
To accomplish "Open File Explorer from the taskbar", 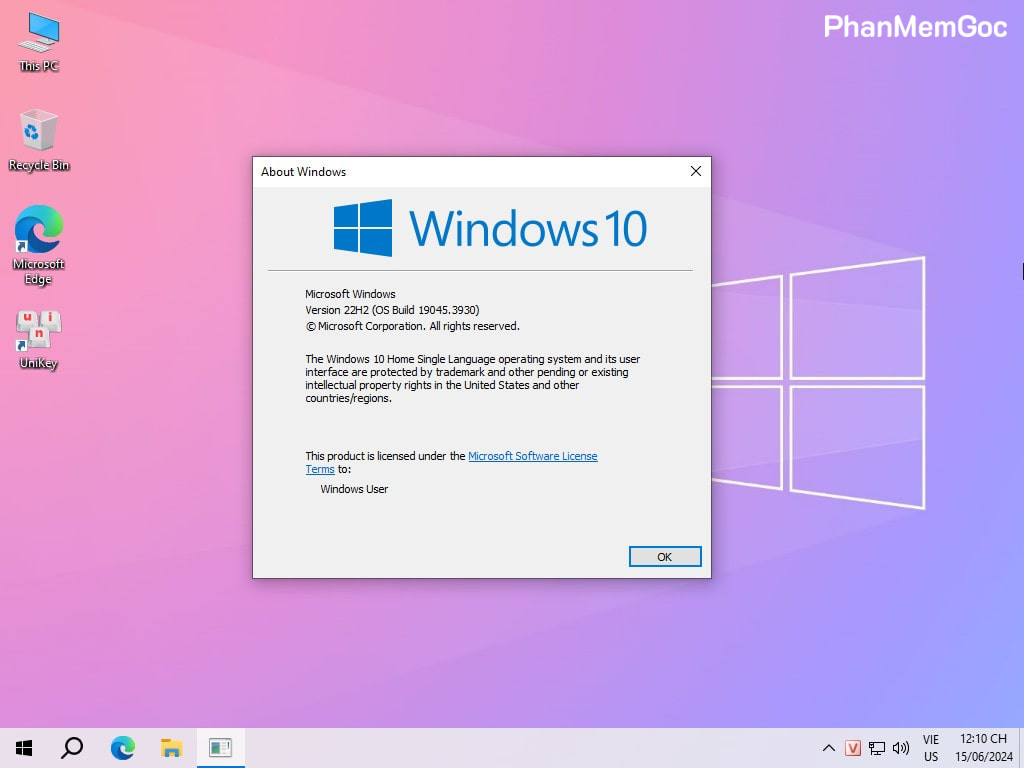I will point(171,747).
